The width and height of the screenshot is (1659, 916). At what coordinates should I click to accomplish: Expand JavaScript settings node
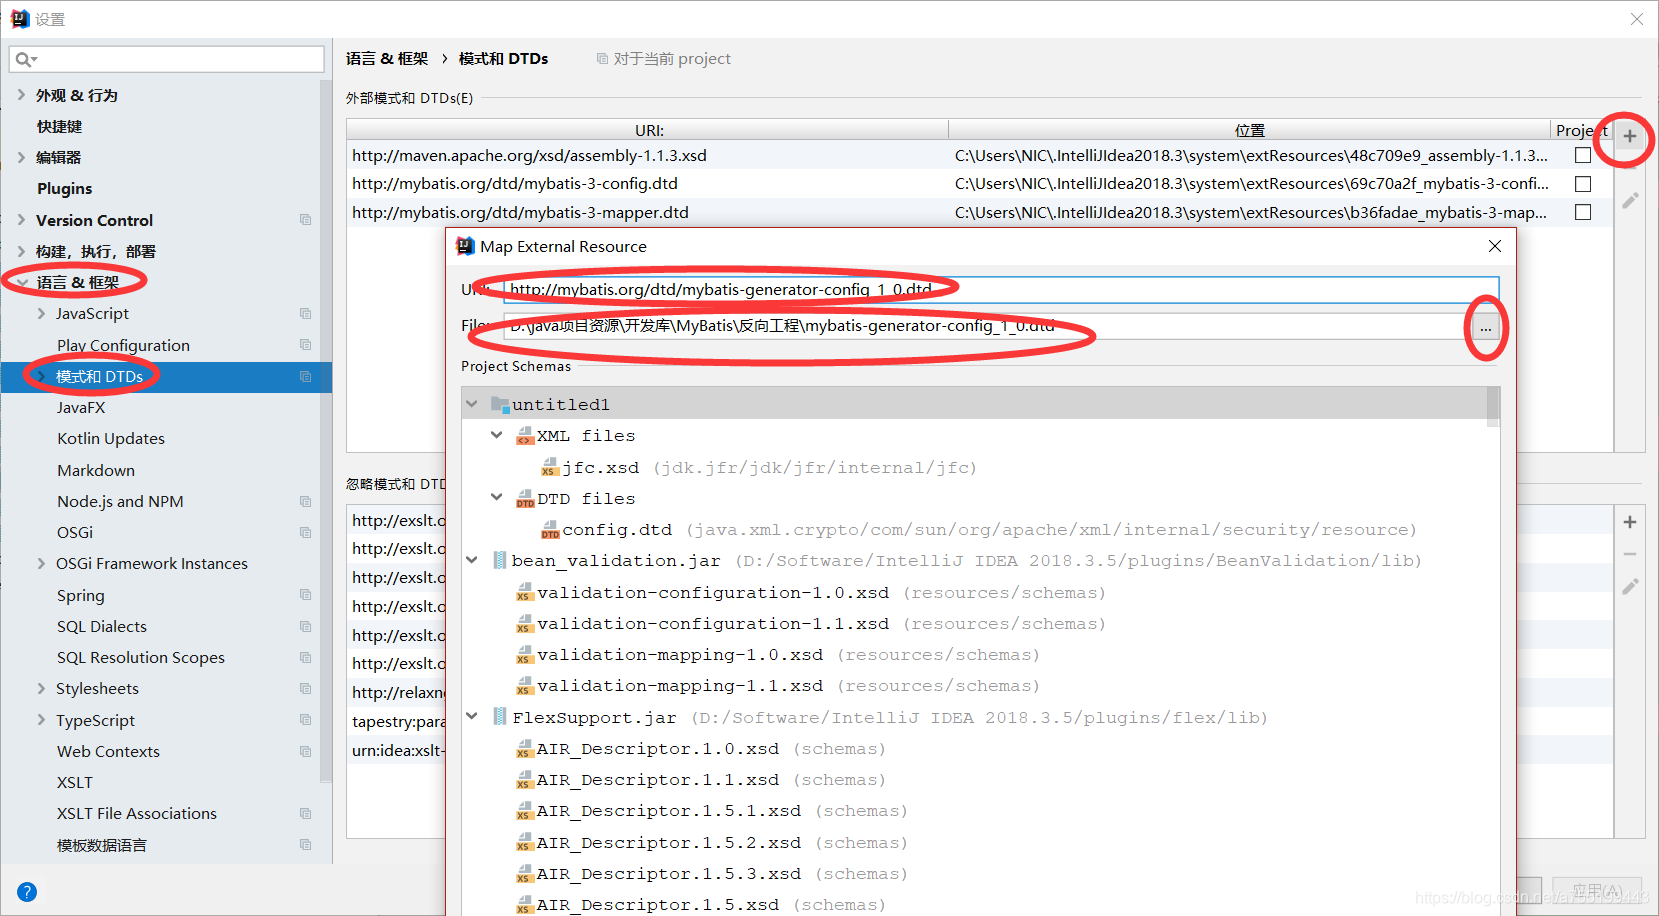[41, 313]
